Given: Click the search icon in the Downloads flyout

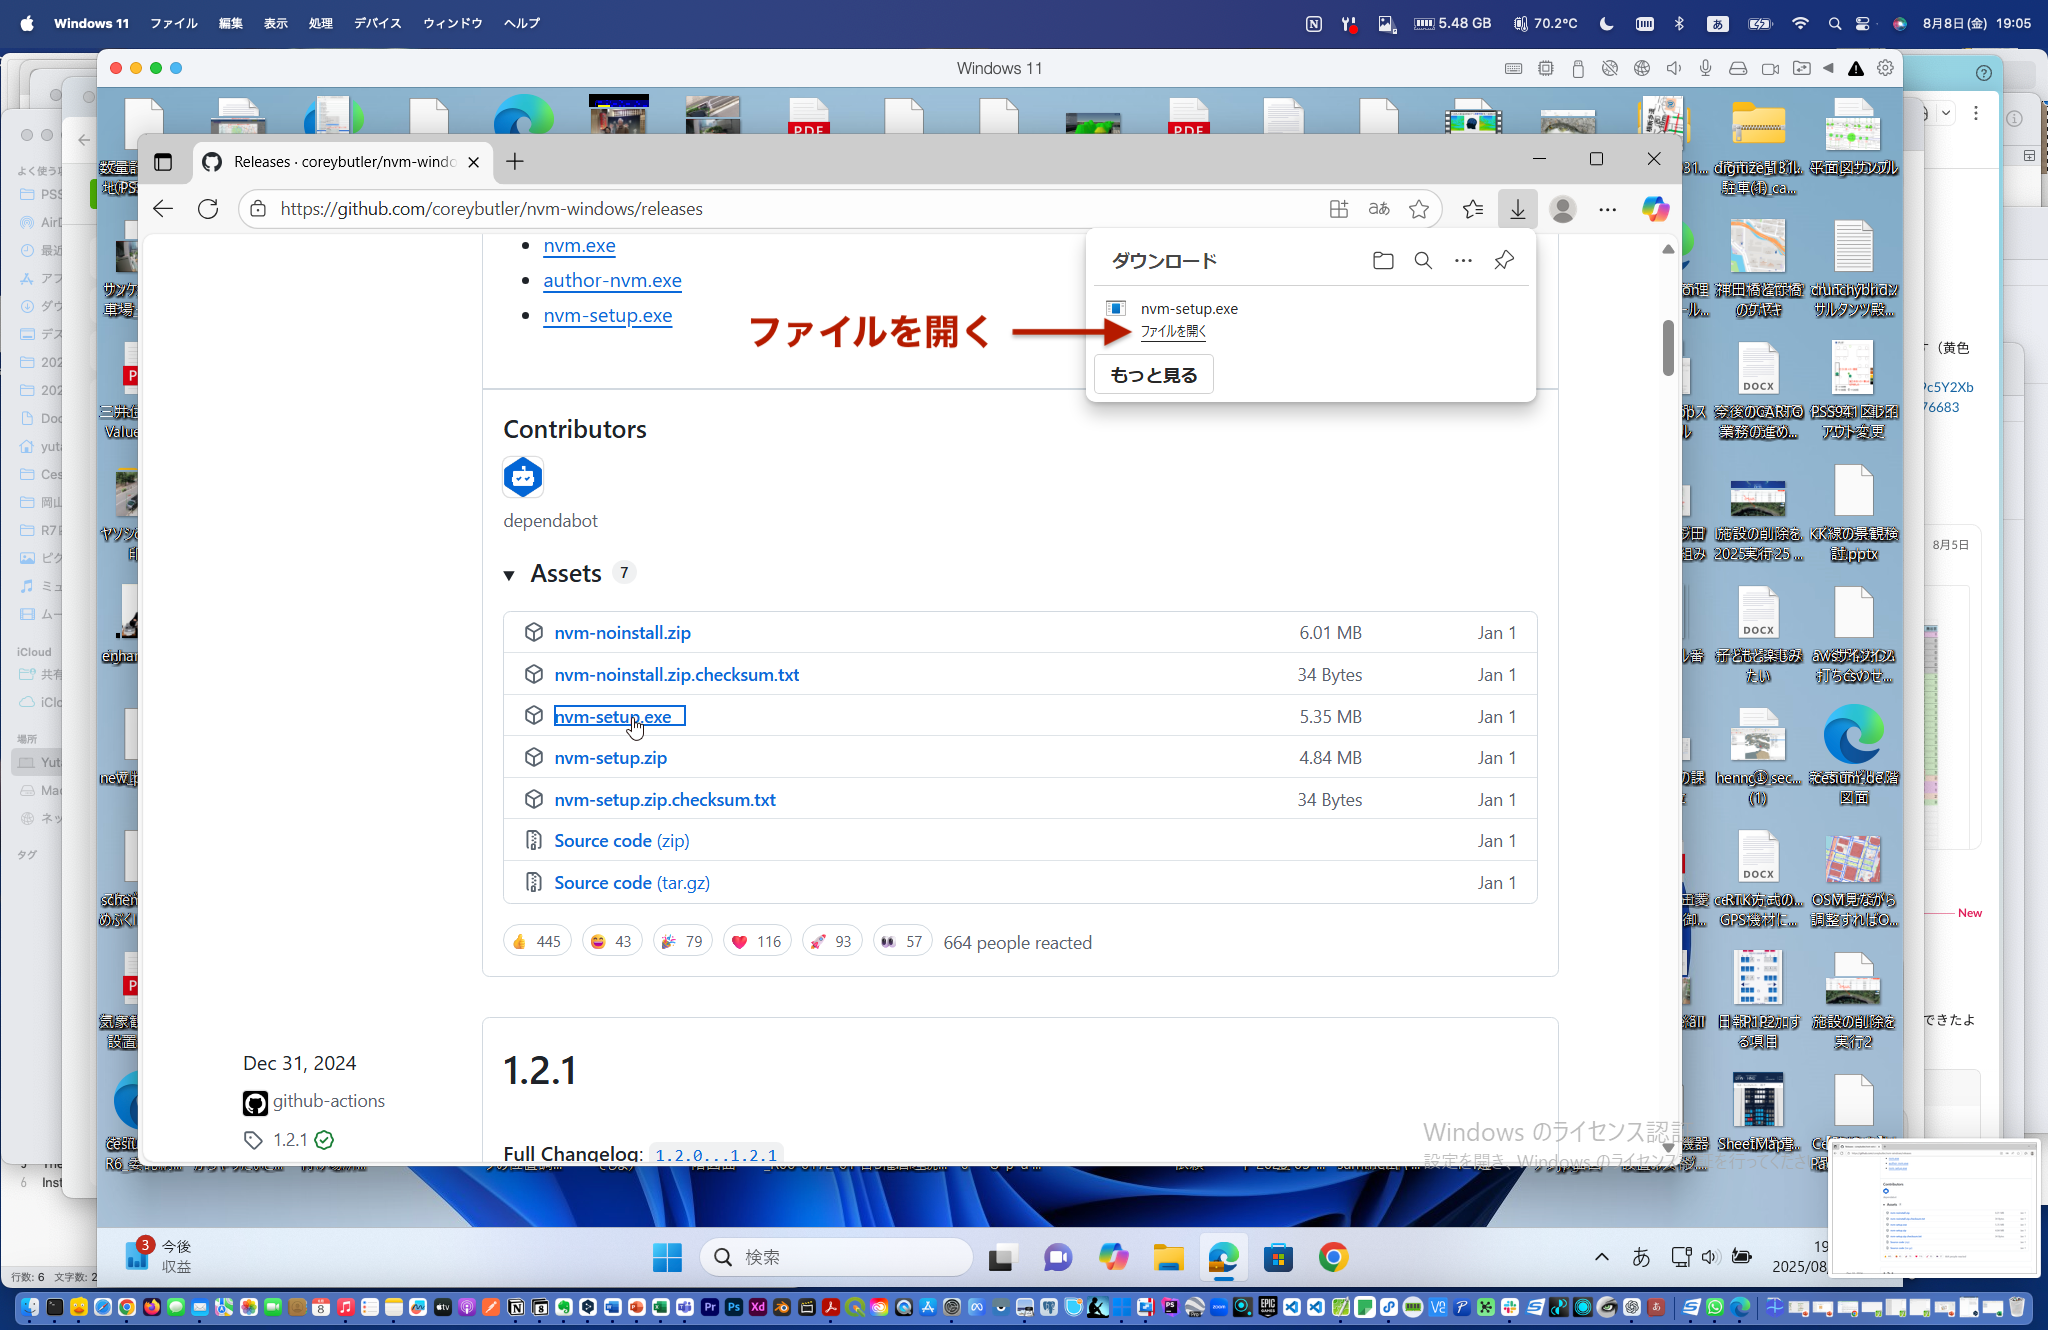Looking at the screenshot, I should 1423,260.
